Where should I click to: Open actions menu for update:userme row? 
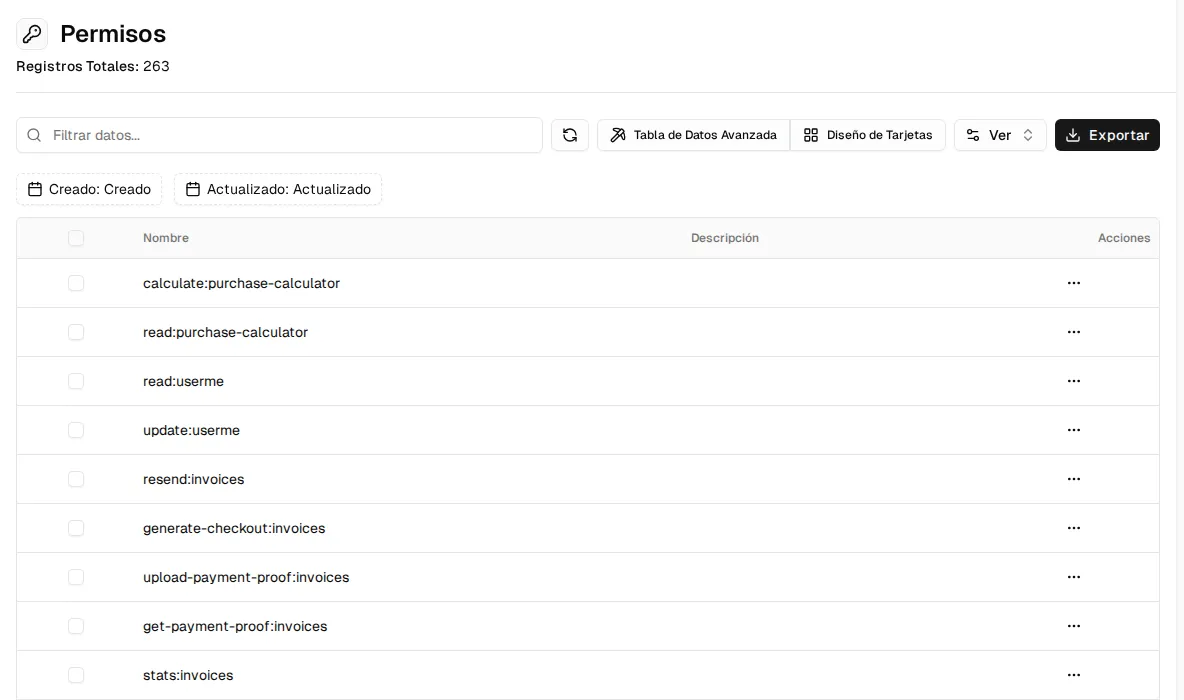click(x=1074, y=430)
